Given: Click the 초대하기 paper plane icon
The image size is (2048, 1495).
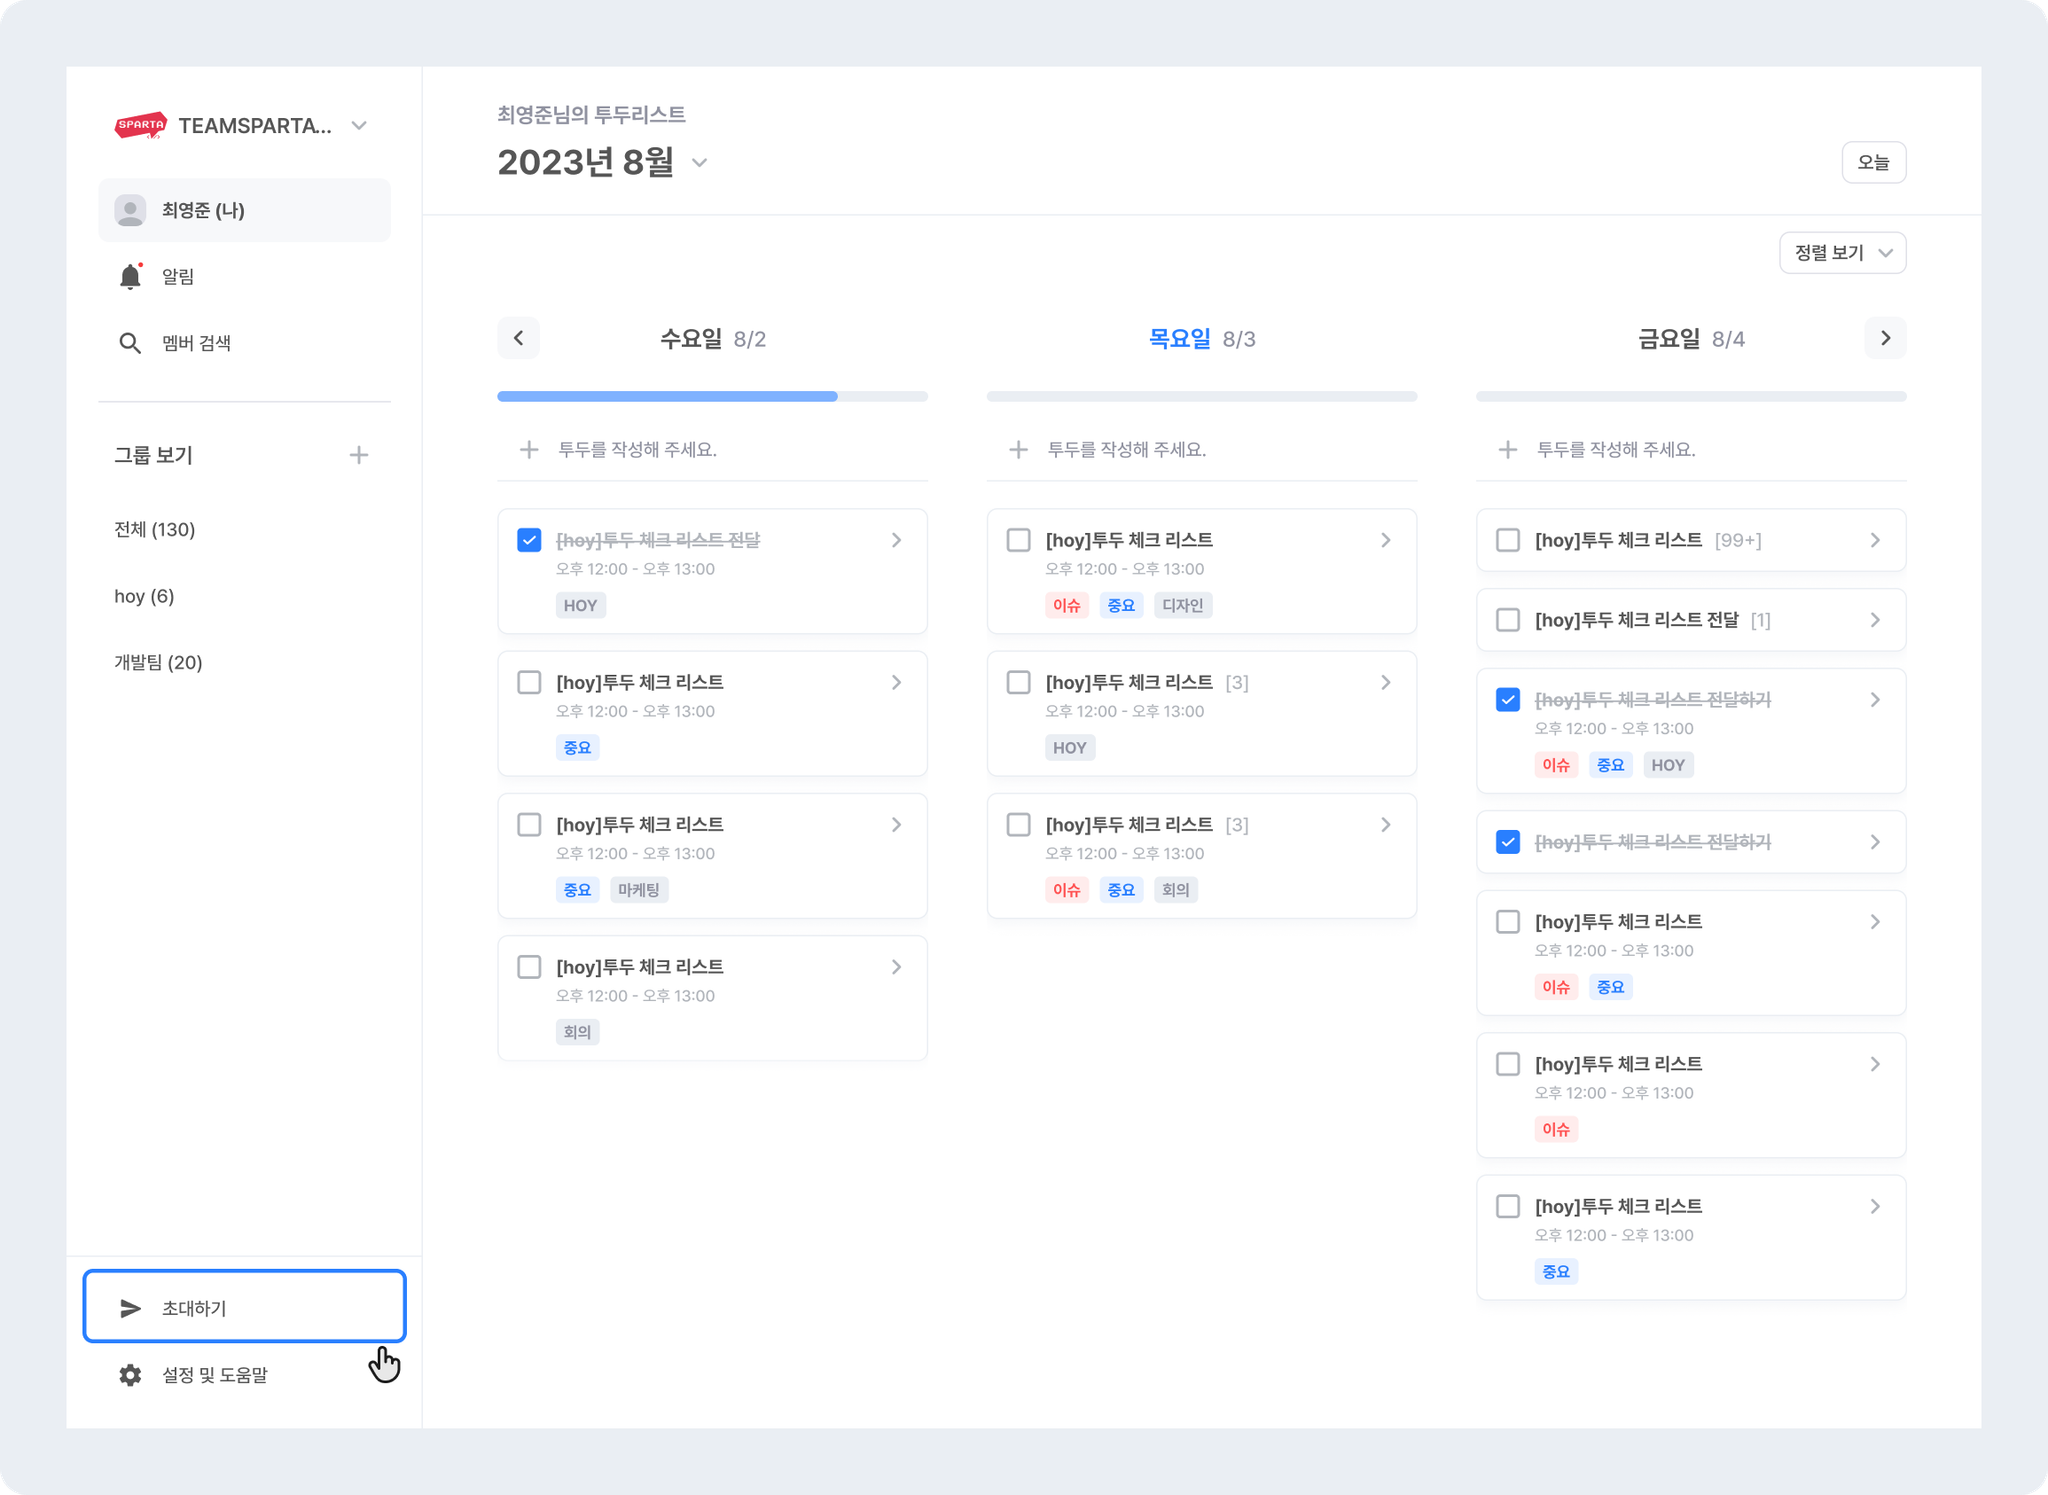Looking at the screenshot, I should (130, 1308).
